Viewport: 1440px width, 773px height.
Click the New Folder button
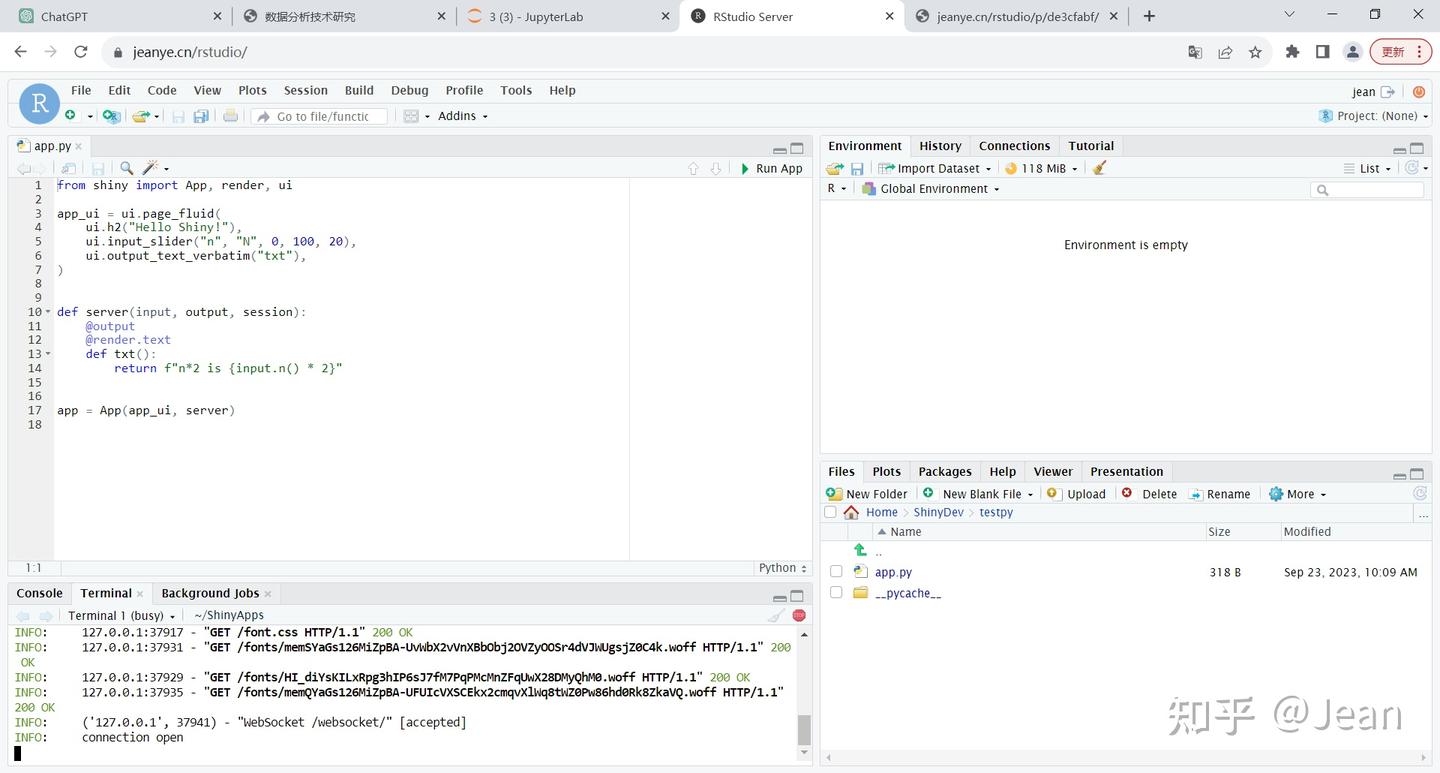pyautogui.click(x=867, y=494)
